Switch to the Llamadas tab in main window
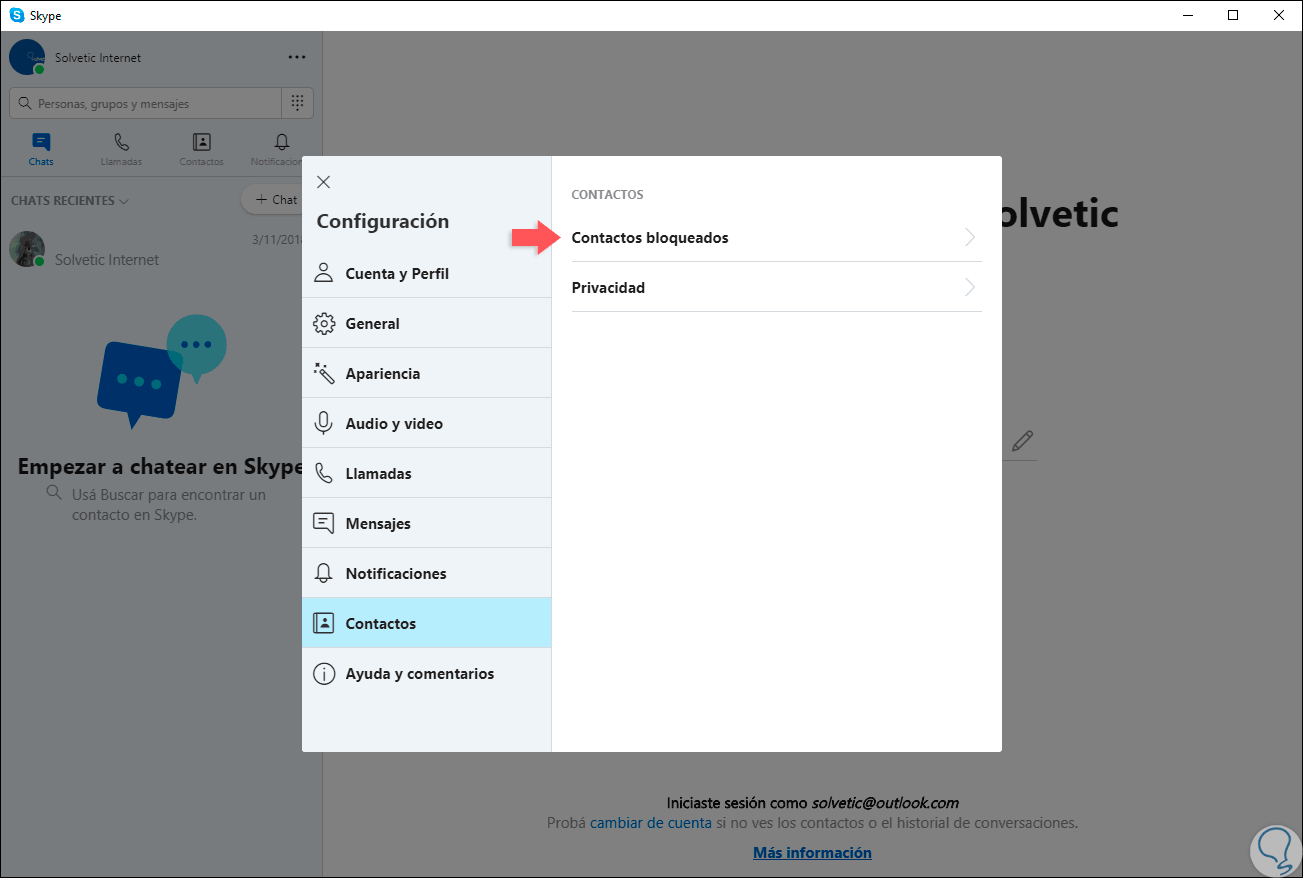Viewport: 1303px width, 878px height. coord(121,149)
